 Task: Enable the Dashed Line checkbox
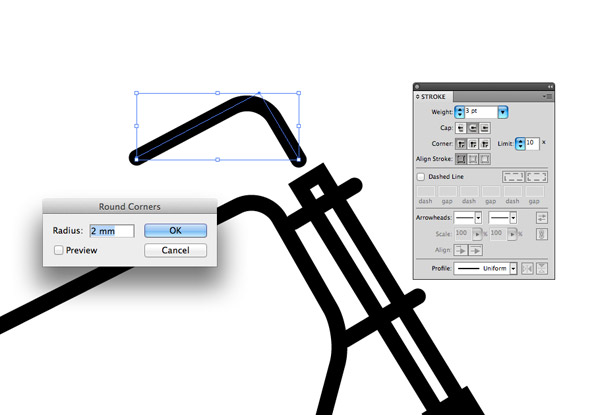(x=421, y=177)
